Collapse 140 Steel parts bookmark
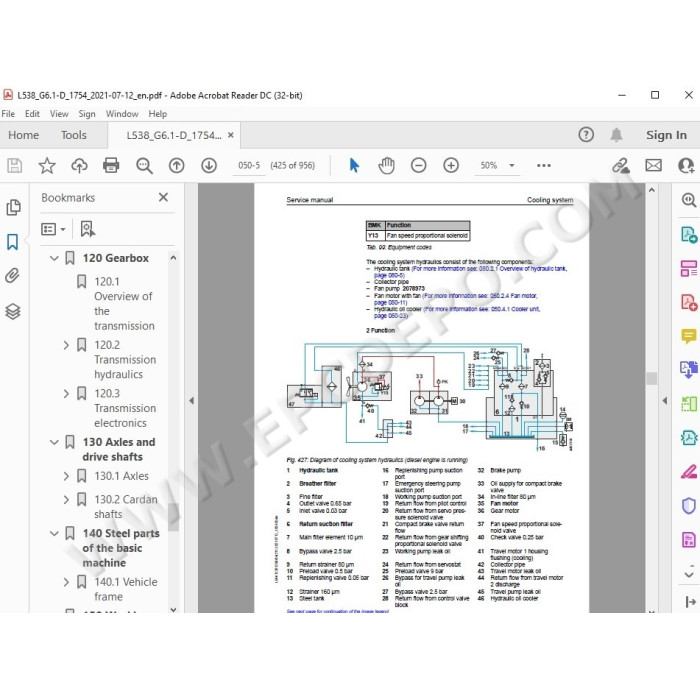This screenshot has height=700, width=700. coord(54,533)
